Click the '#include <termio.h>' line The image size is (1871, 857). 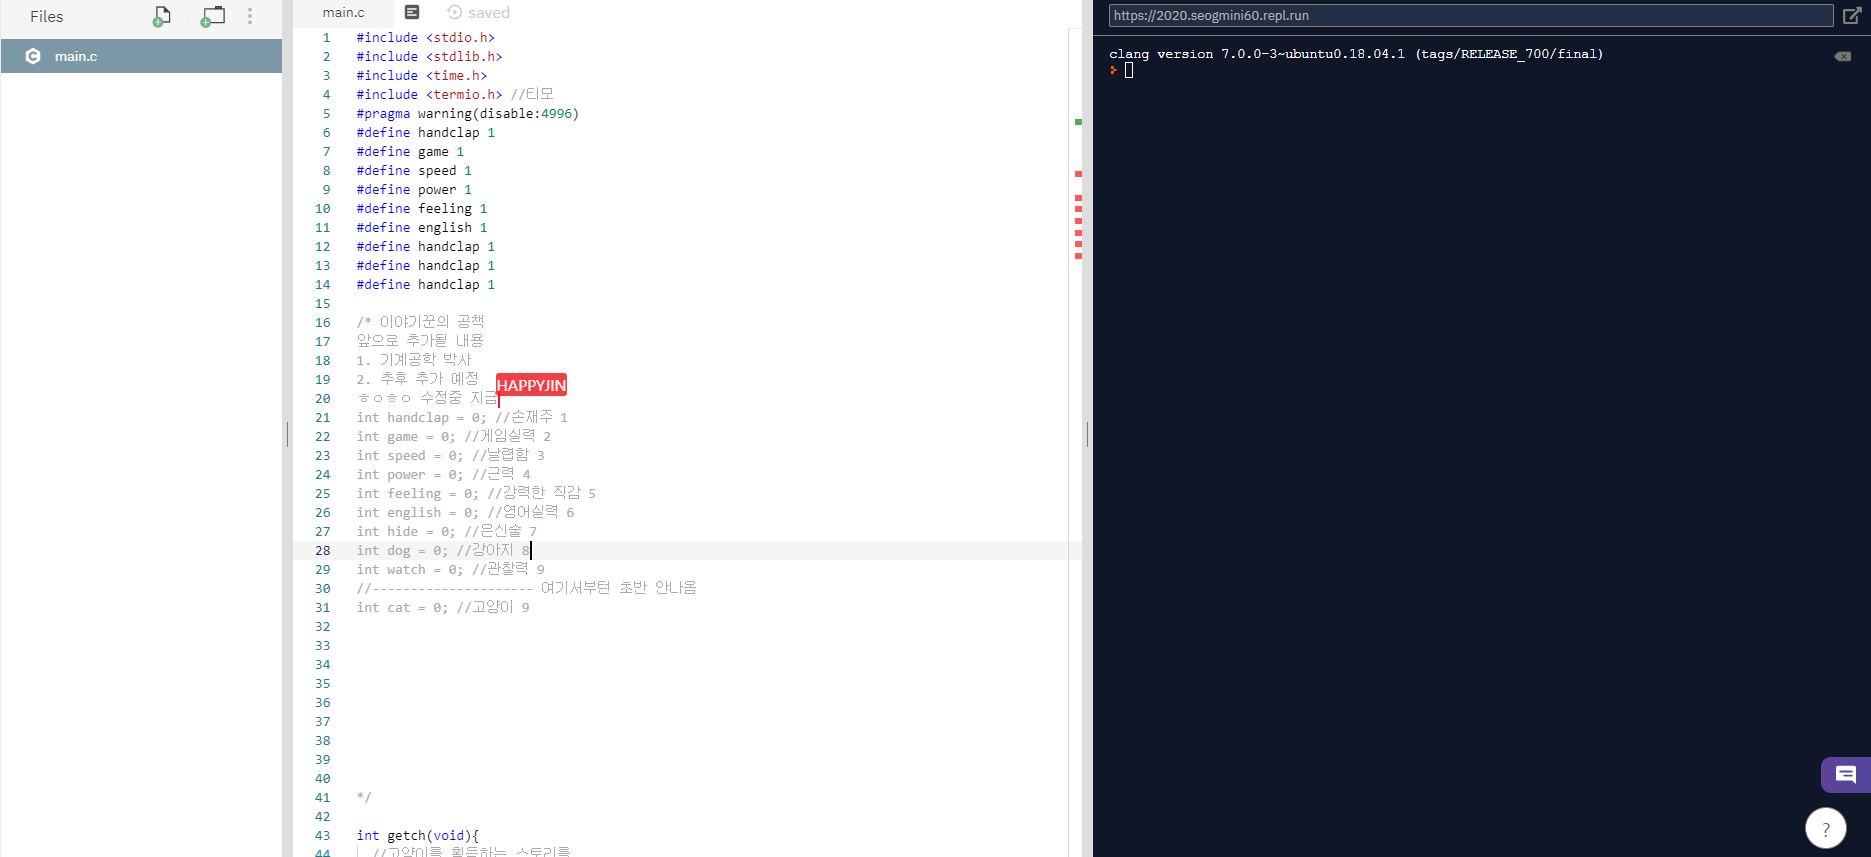click(455, 94)
